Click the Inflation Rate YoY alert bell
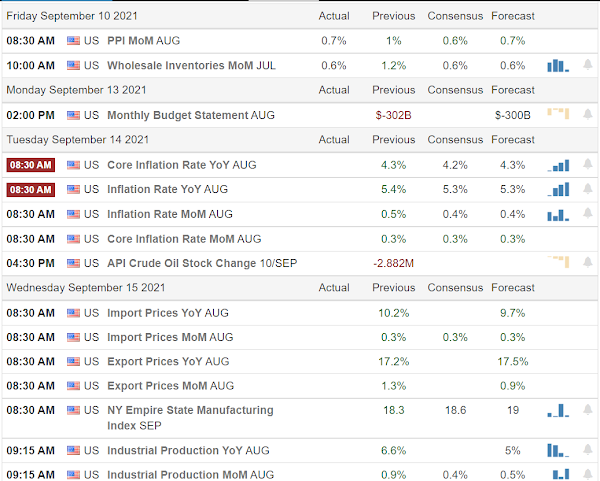This screenshot has width=600, height=481. click(x=588, y=189)
